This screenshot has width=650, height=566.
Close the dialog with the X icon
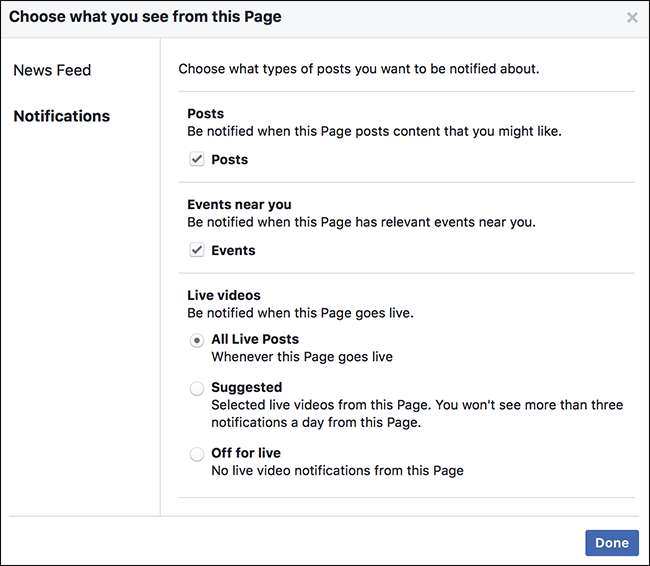coord(631,17)
